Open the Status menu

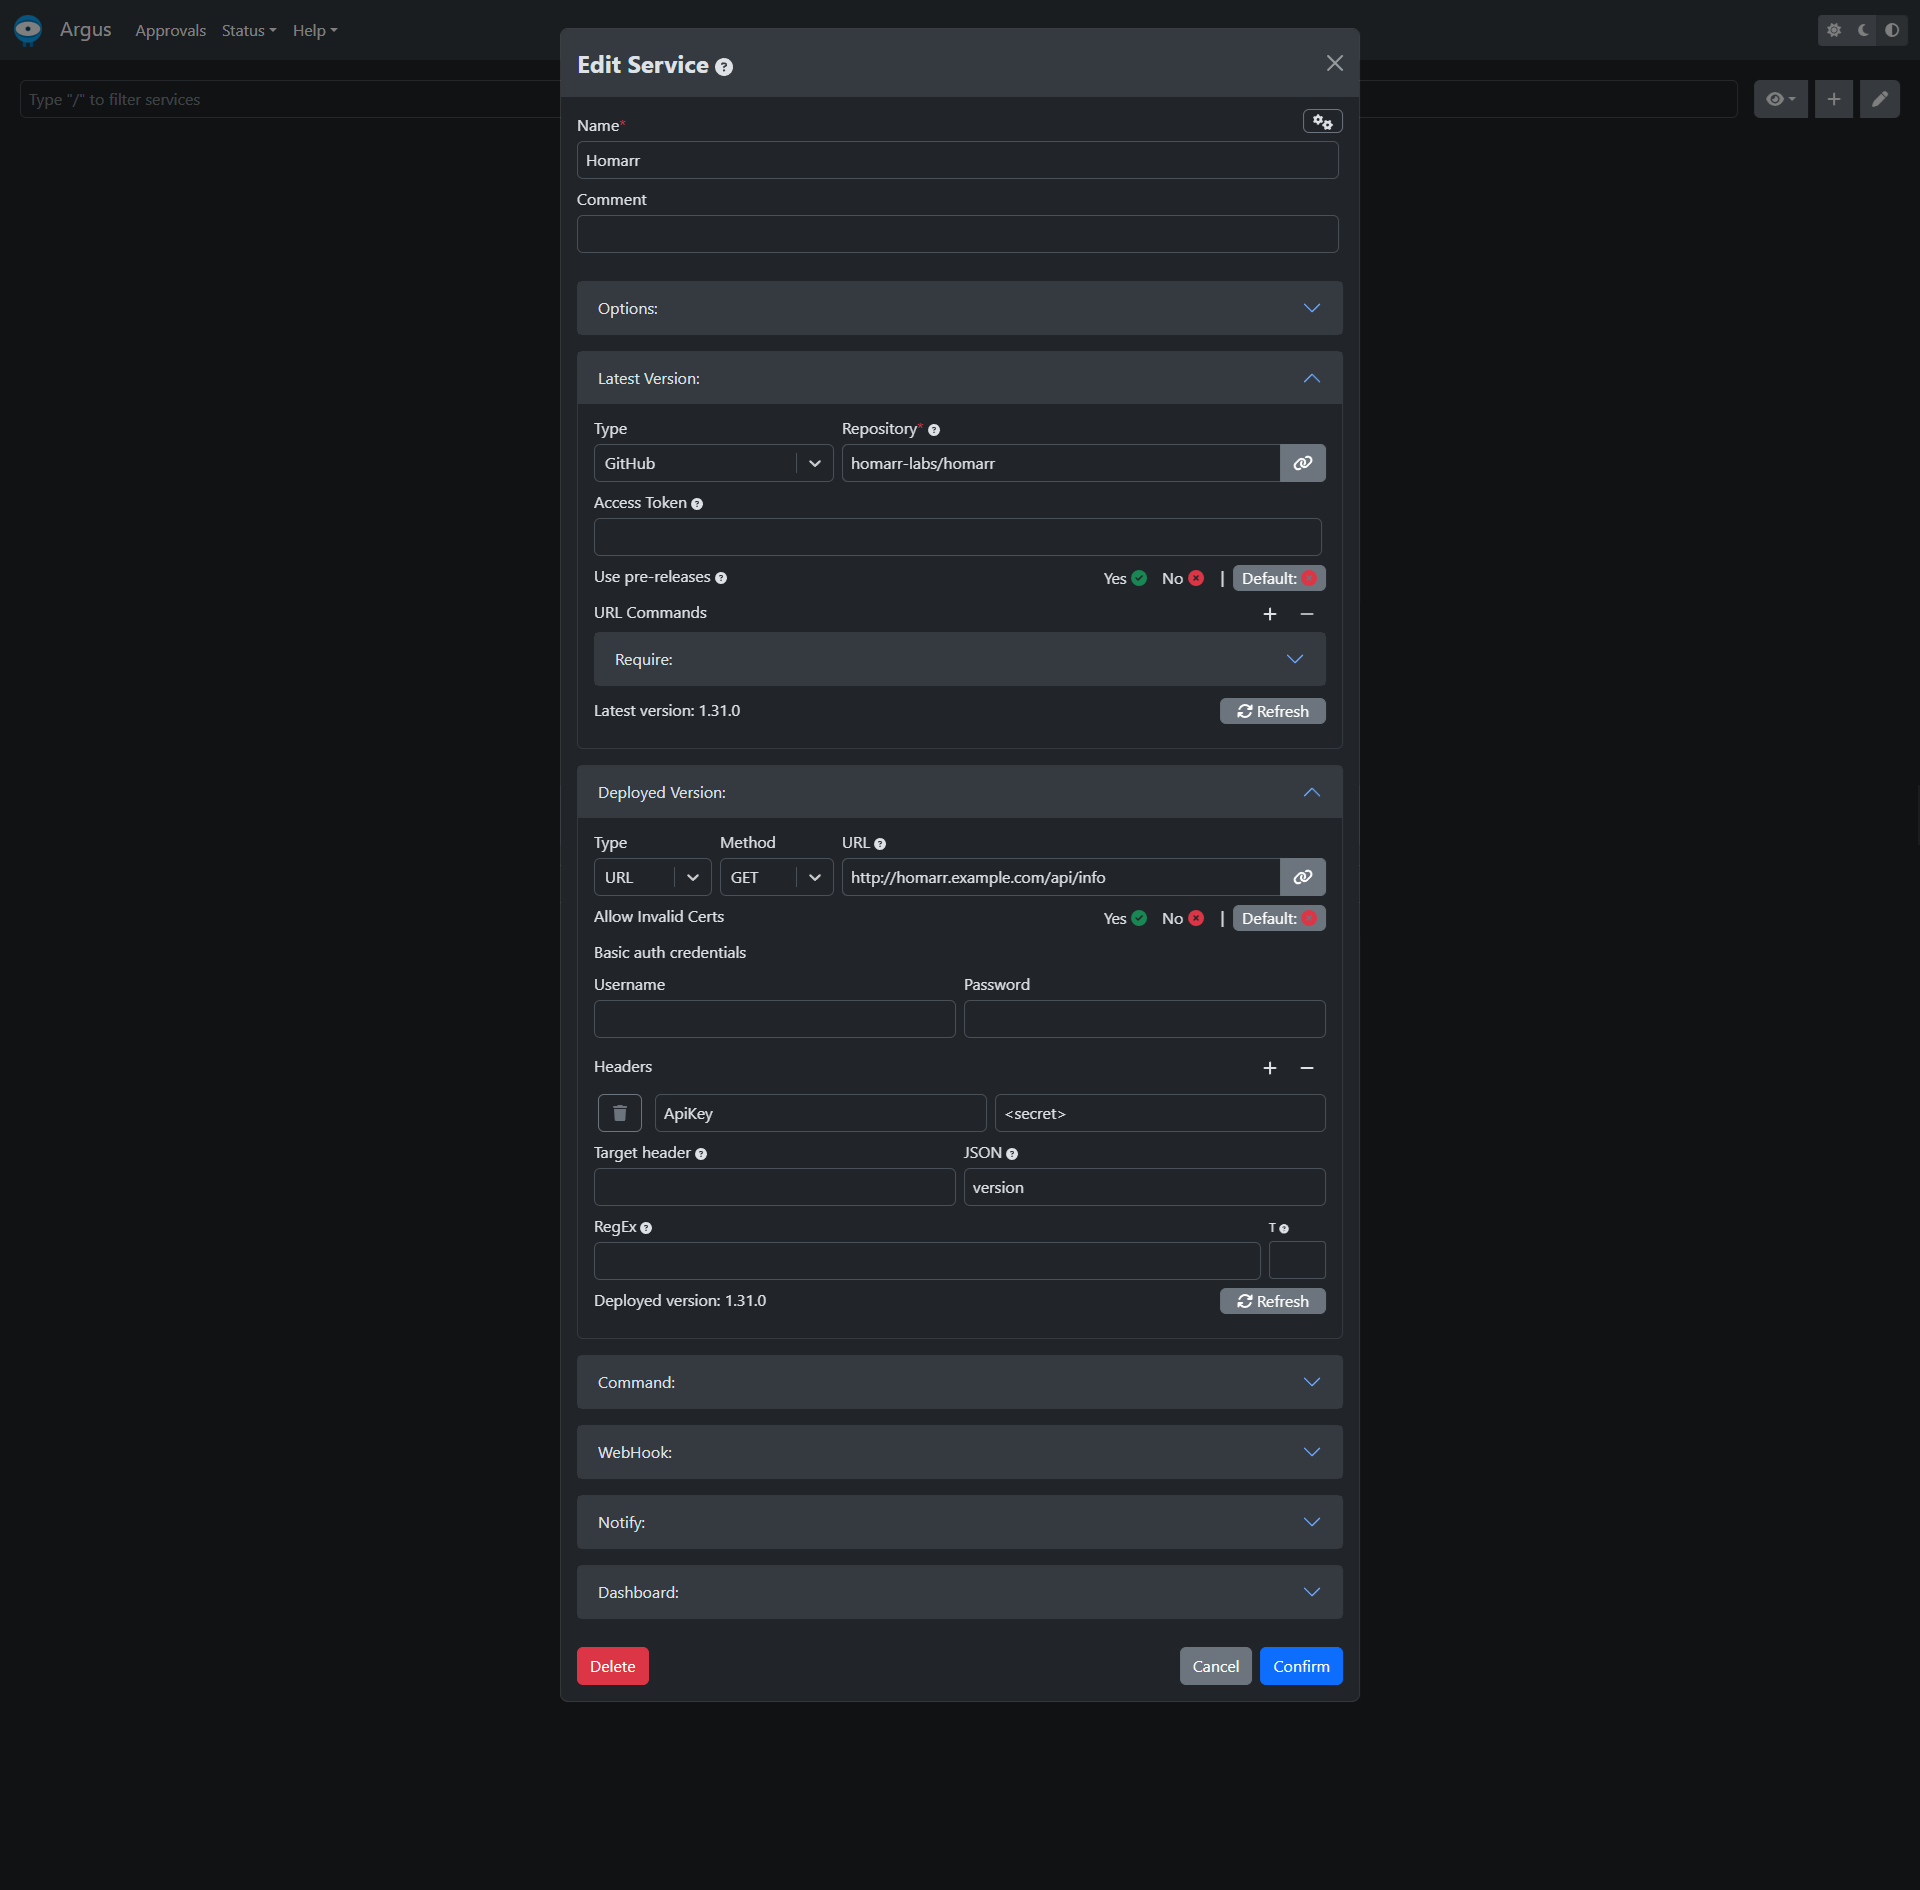click(x=248, y=31)
